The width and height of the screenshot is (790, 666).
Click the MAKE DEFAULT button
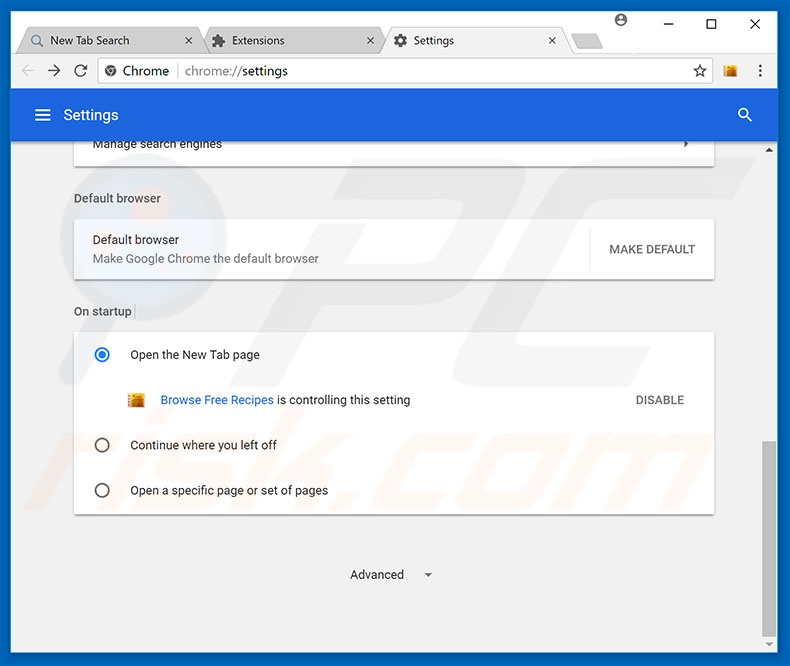(x=652, y=249)
